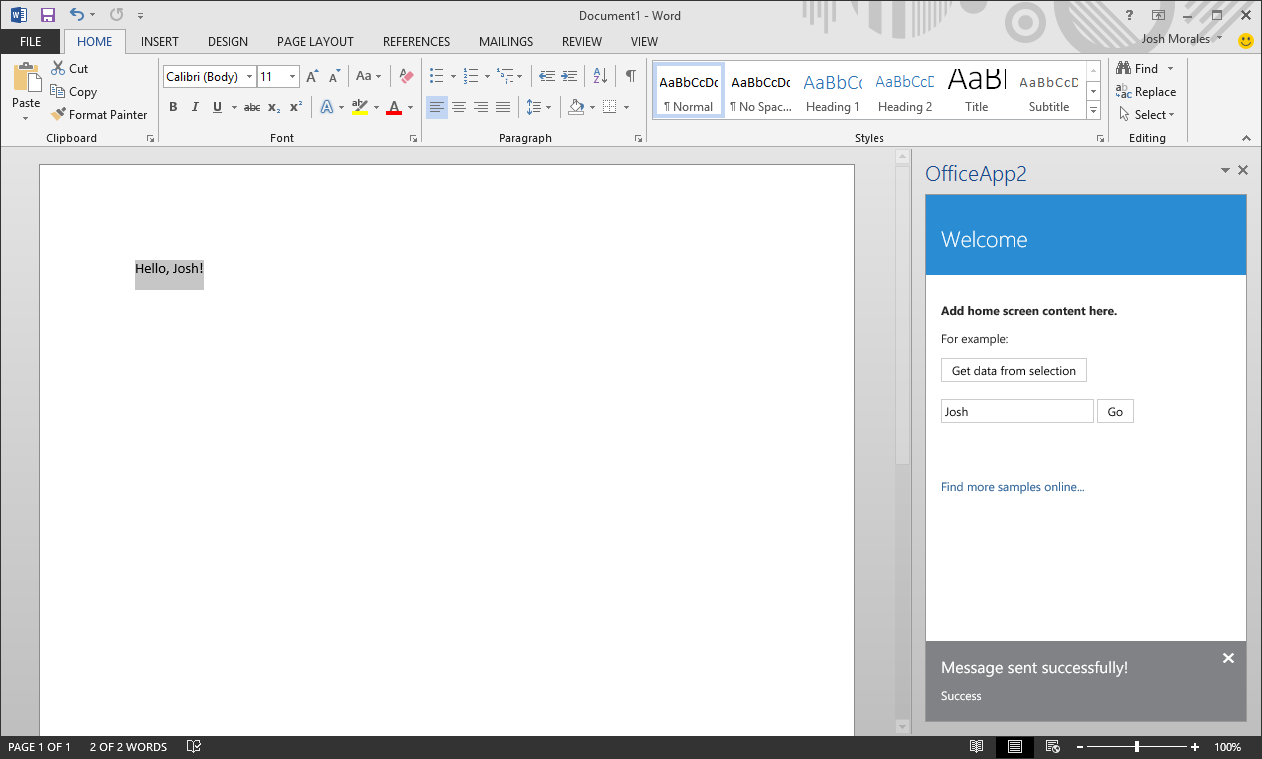Switch to the MAILINGS ribbon tab
Viewport: 1262px width, 759px height.
click(x=505, y=41)
